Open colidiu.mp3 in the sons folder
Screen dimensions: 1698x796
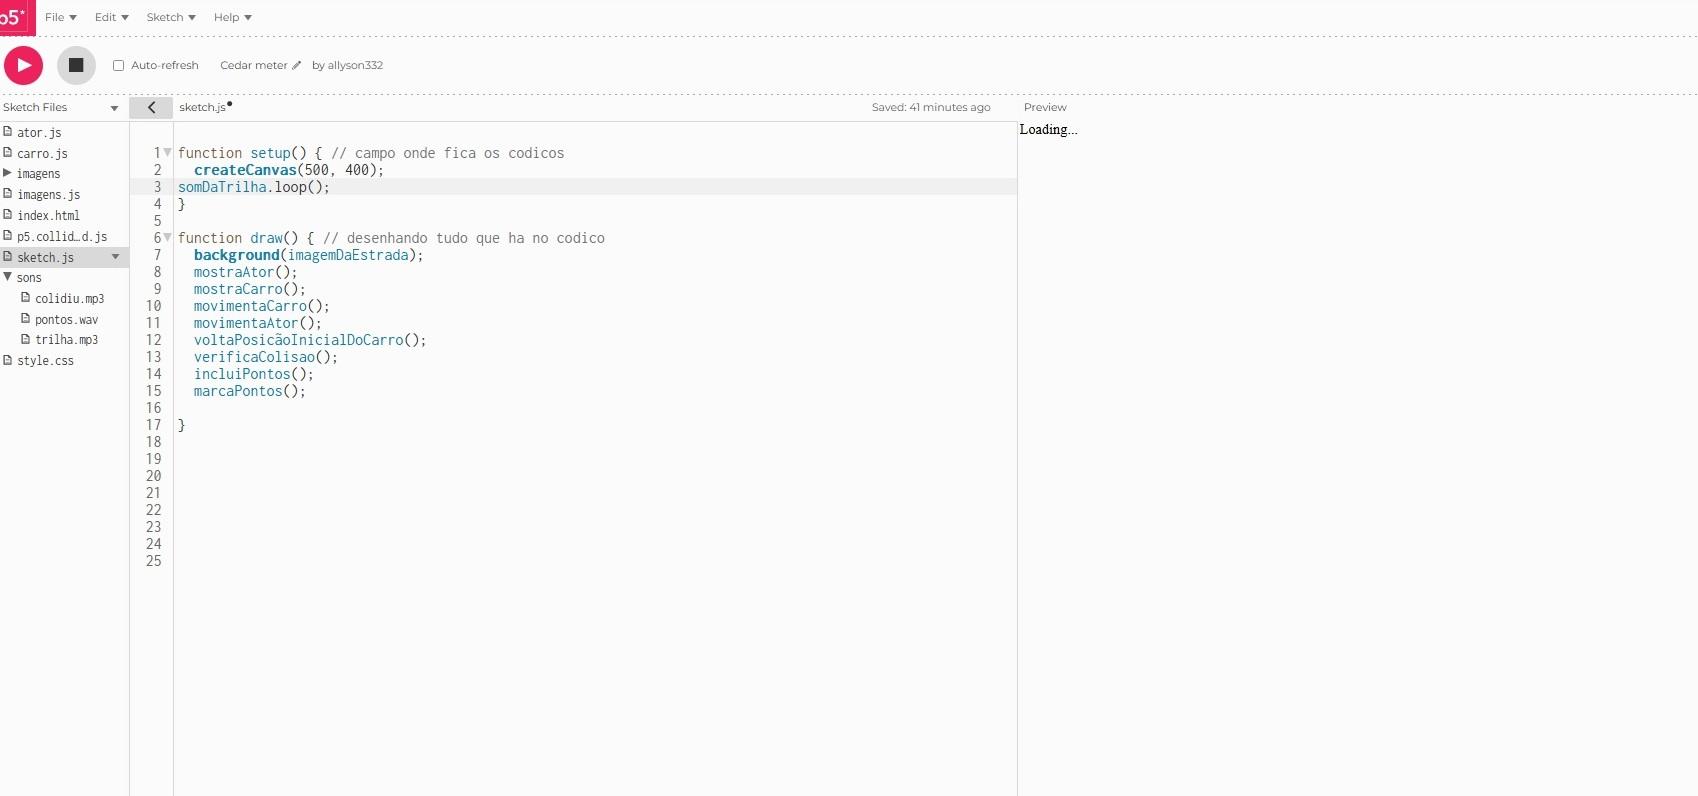point(69,298)
